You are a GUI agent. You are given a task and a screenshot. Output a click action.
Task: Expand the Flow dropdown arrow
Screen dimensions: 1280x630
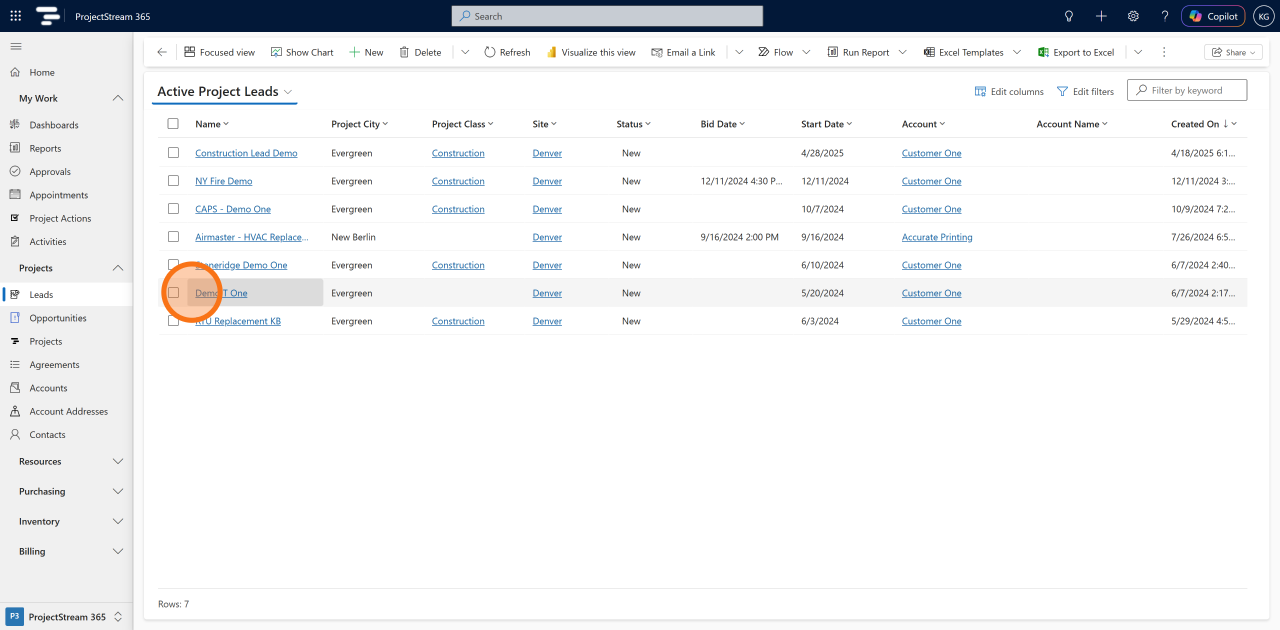click(806, 52)
